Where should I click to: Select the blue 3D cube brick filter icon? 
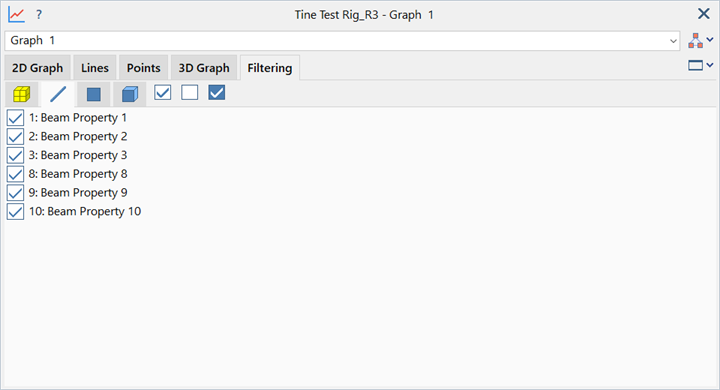(130, 94)
